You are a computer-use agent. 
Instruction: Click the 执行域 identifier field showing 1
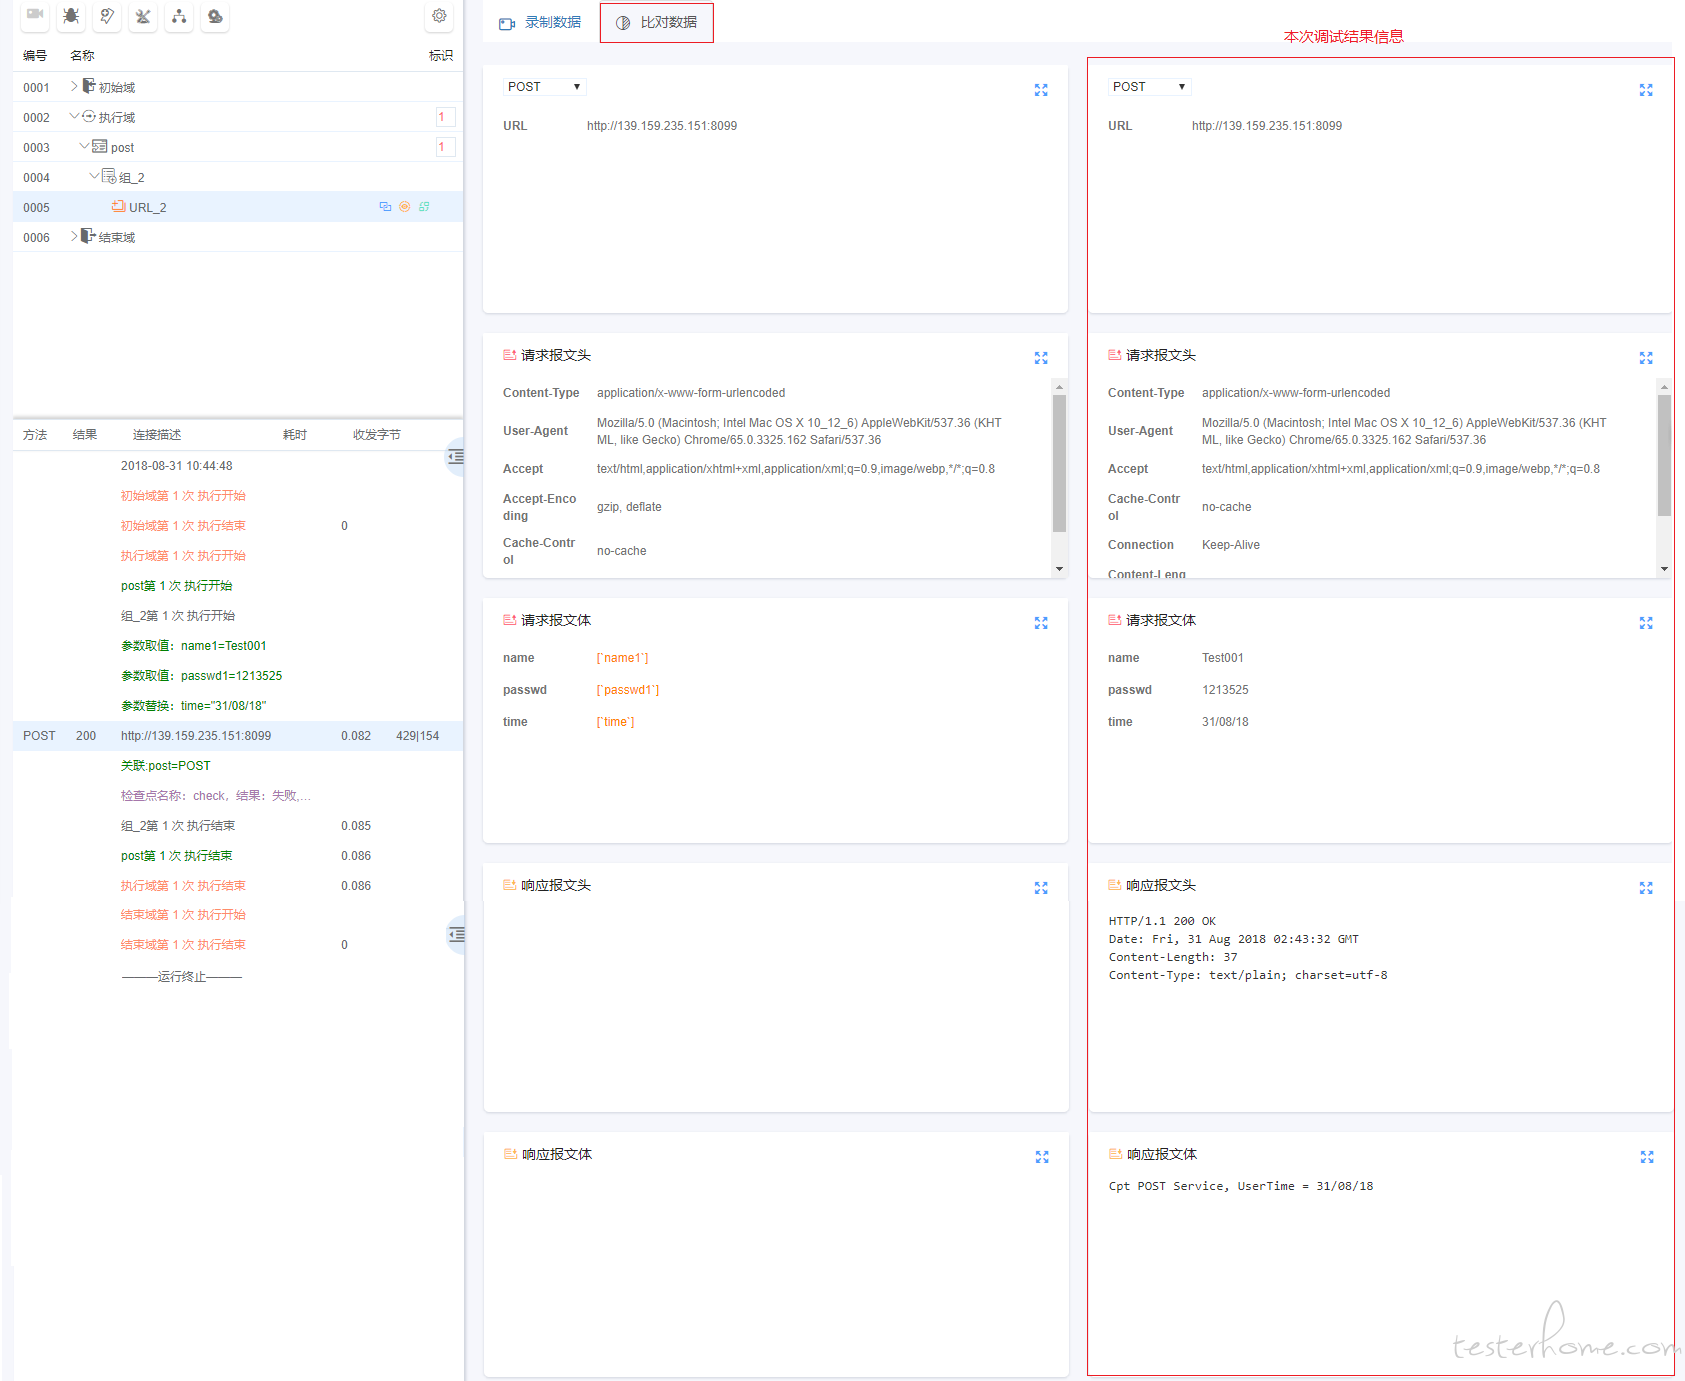446,117
